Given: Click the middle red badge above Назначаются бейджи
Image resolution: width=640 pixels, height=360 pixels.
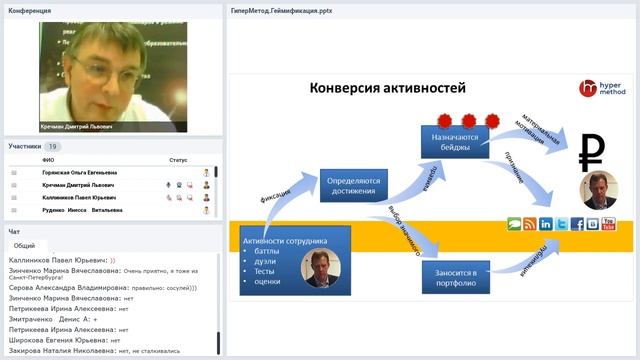Looking at the screenshot, I should coord(469,121).
